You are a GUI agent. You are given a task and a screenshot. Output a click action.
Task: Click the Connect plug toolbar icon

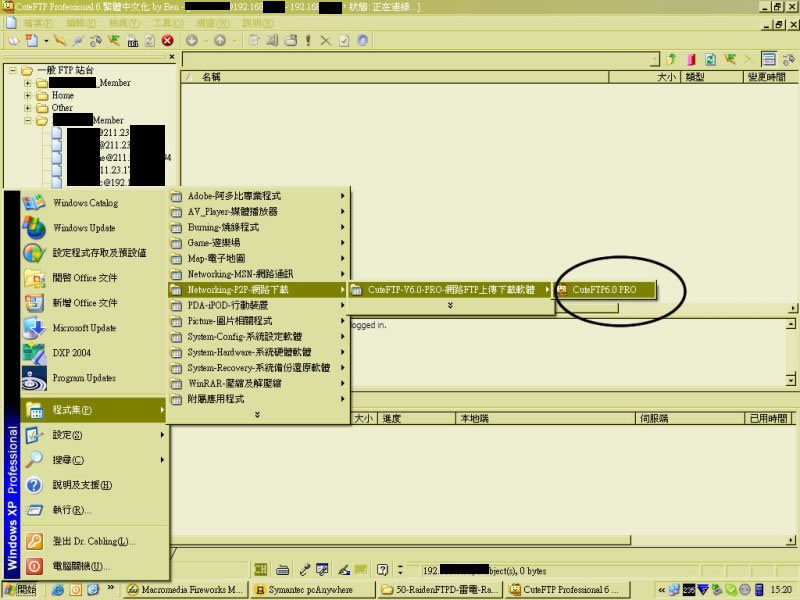pos(78,40)
